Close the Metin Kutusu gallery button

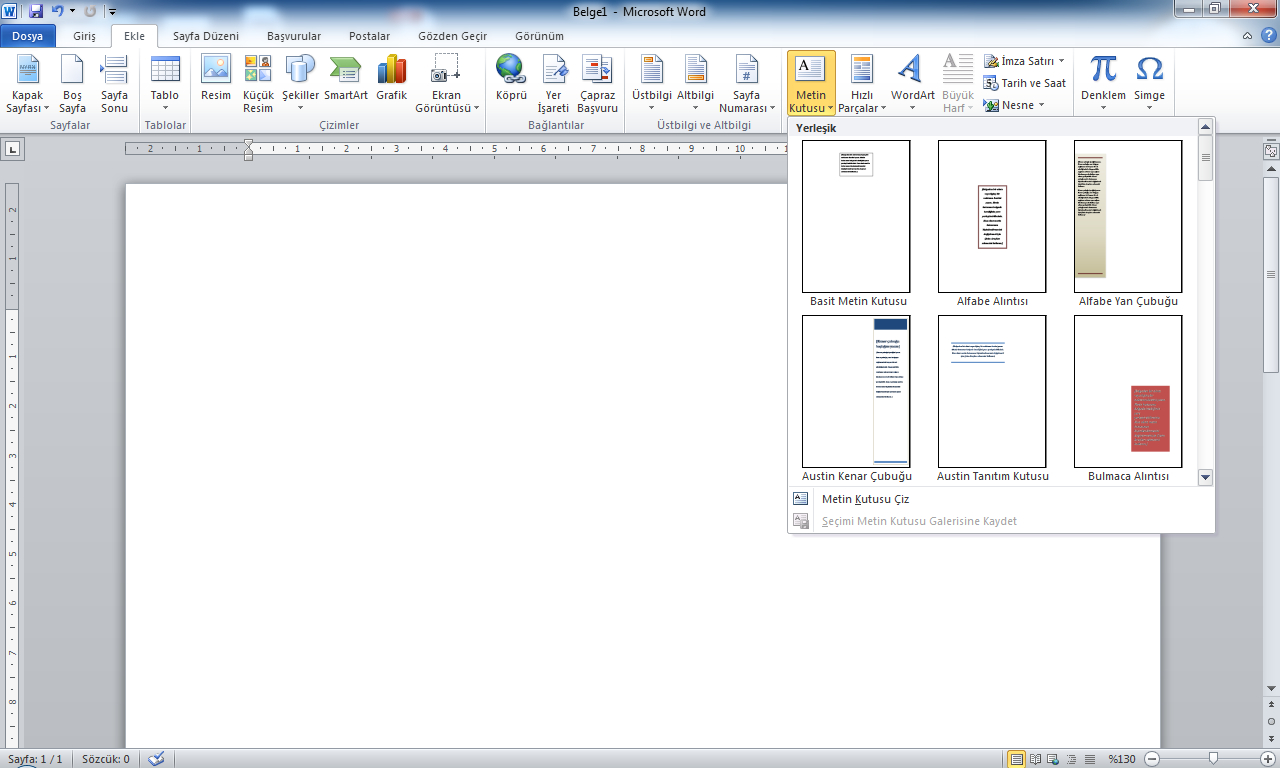[811, 84]
